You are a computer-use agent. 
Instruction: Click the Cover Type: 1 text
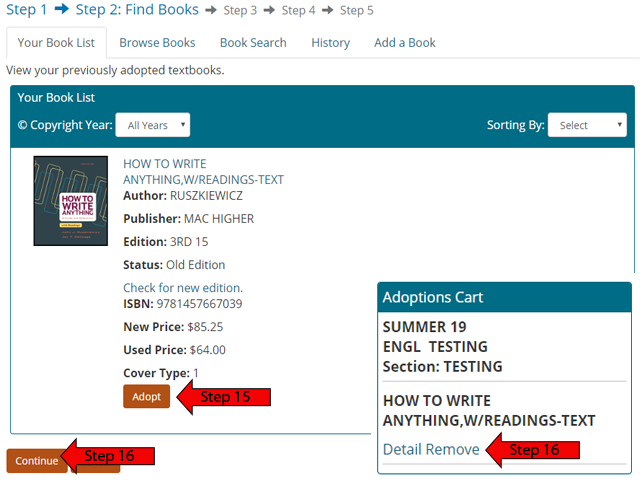tap(161, 373)
